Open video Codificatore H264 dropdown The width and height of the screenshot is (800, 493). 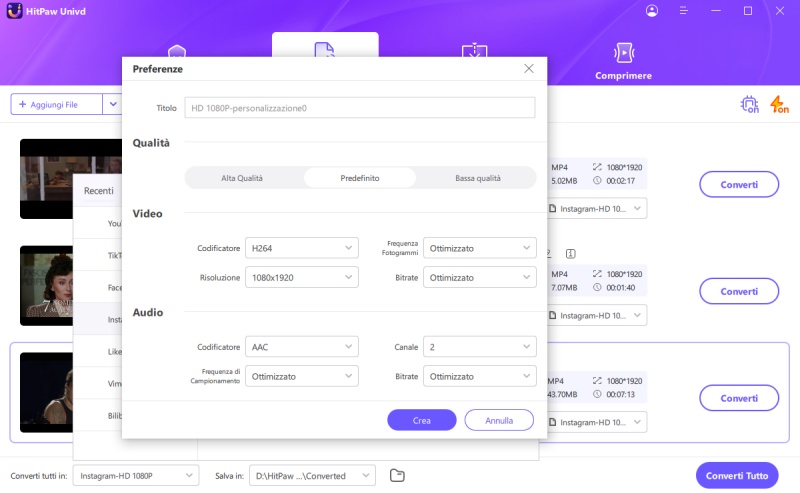click(x=302, y=247)
